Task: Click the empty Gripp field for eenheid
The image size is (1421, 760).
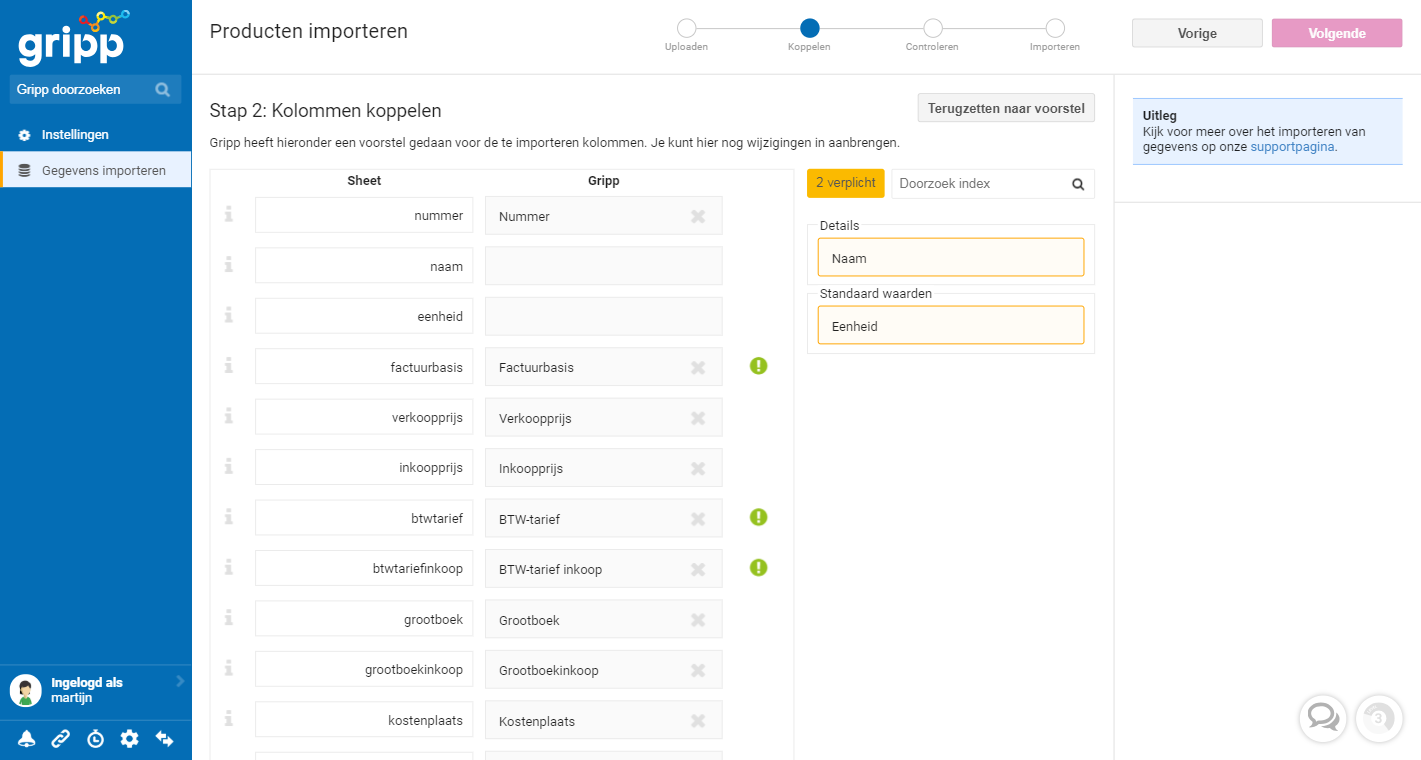Action: [x=604, y=316]
